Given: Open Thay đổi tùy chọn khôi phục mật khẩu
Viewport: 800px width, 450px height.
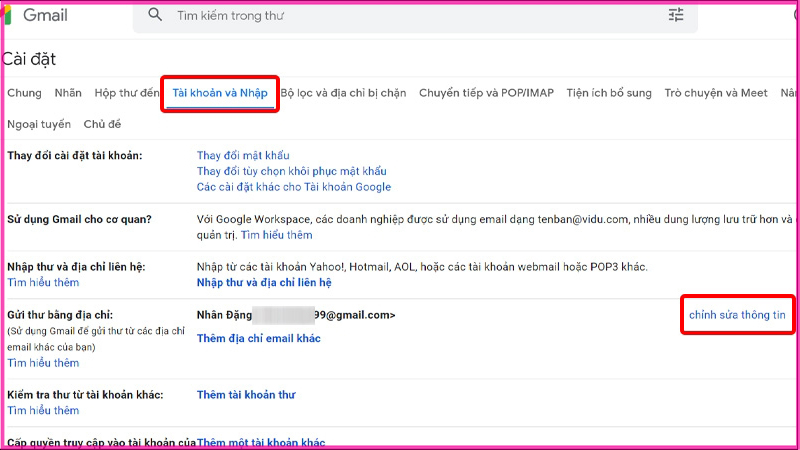Looking at the screenshot, I should pos(291,171).
